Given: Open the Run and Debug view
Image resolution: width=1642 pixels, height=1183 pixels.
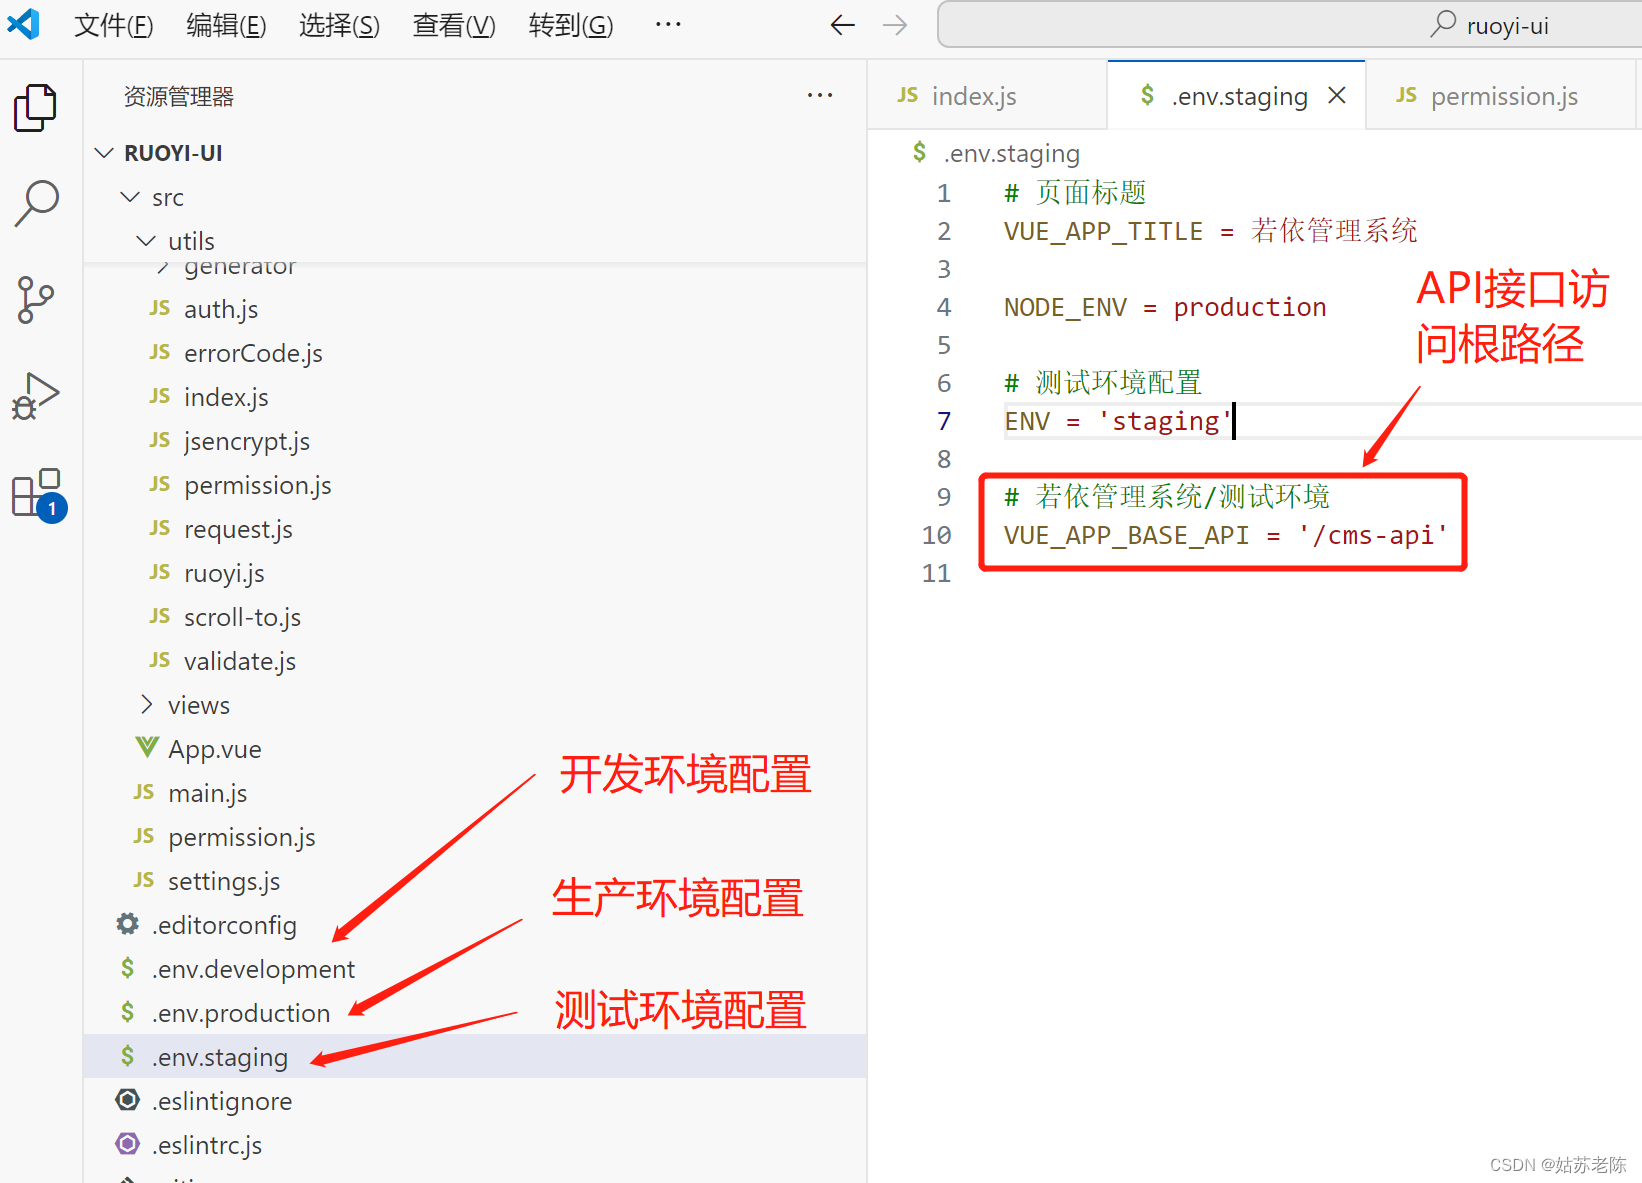Looking at the screenshot, I should (x=36, y=396).
